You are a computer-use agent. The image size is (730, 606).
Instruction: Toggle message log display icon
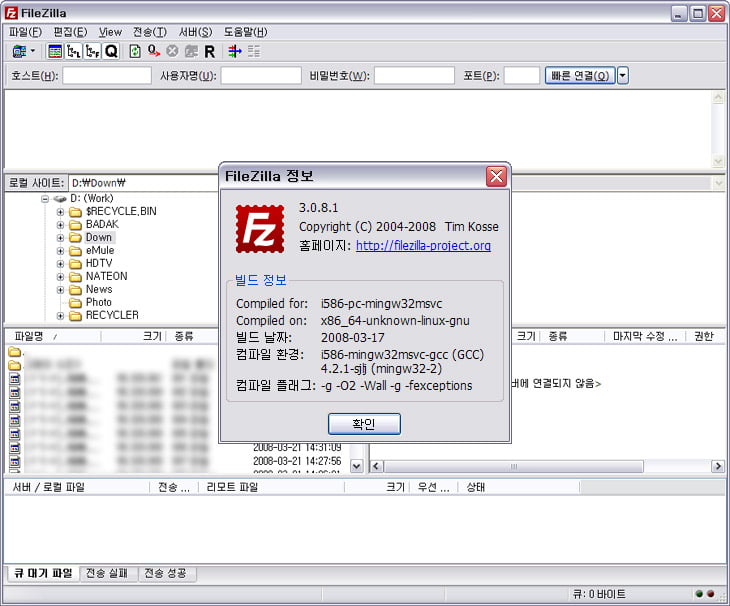55,51
